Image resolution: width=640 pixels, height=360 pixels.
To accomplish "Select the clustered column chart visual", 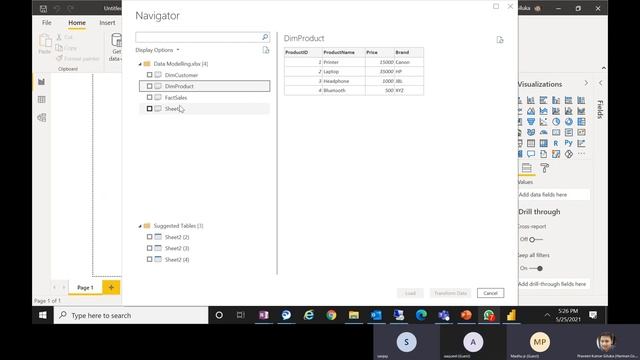I will (556, 100).
